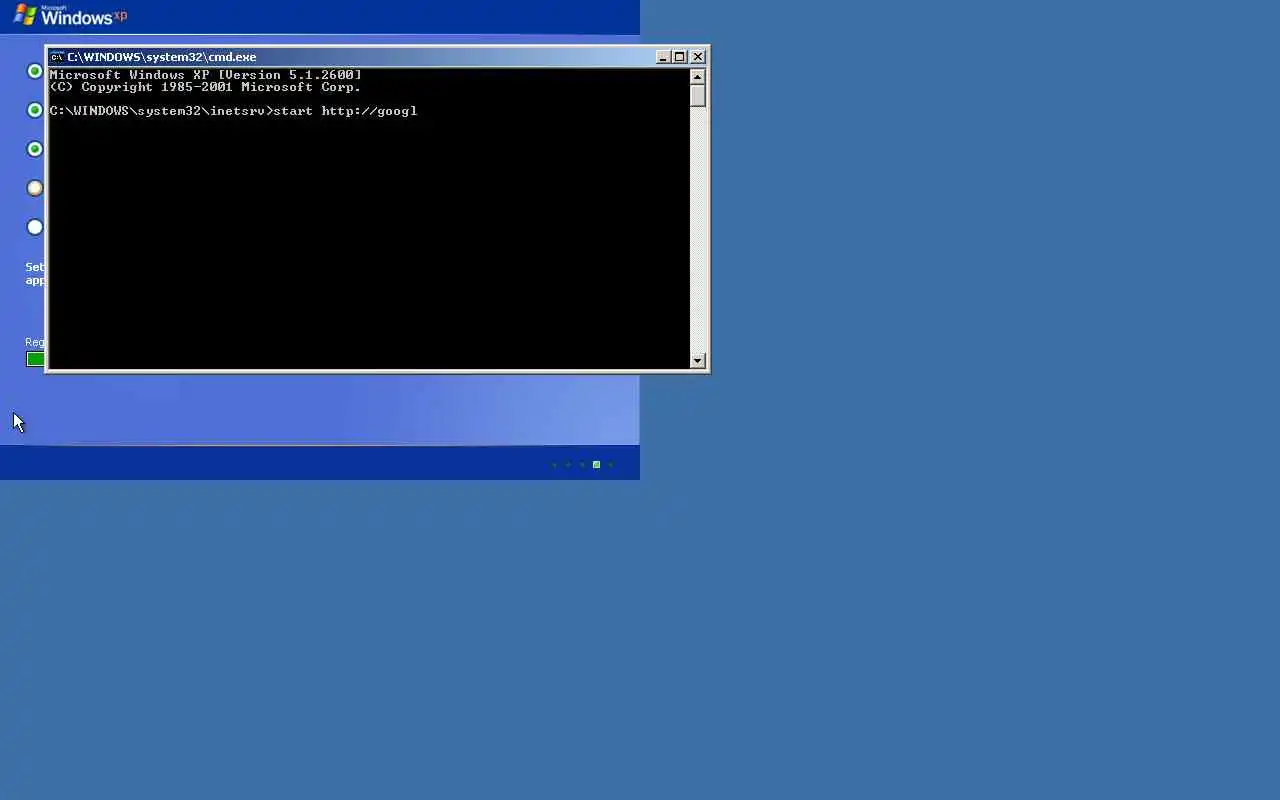The height and width of the screenshot is (800, 1280).
Task: Click the cmd scrollbar down arrow
Action: 698,360
